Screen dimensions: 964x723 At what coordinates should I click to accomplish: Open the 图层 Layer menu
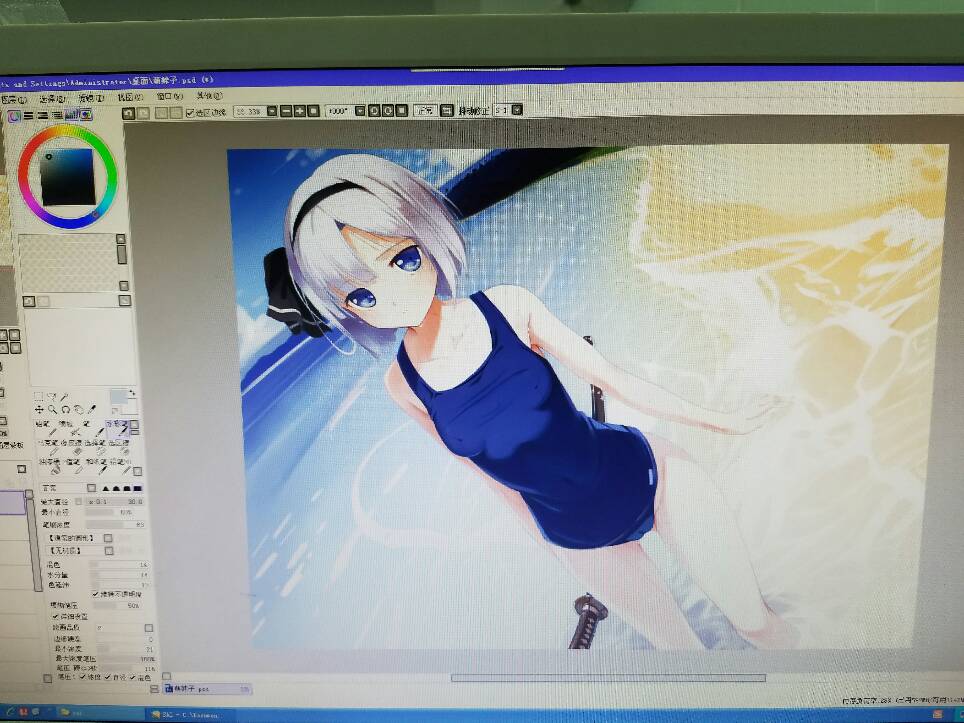(x=14, y=100)
